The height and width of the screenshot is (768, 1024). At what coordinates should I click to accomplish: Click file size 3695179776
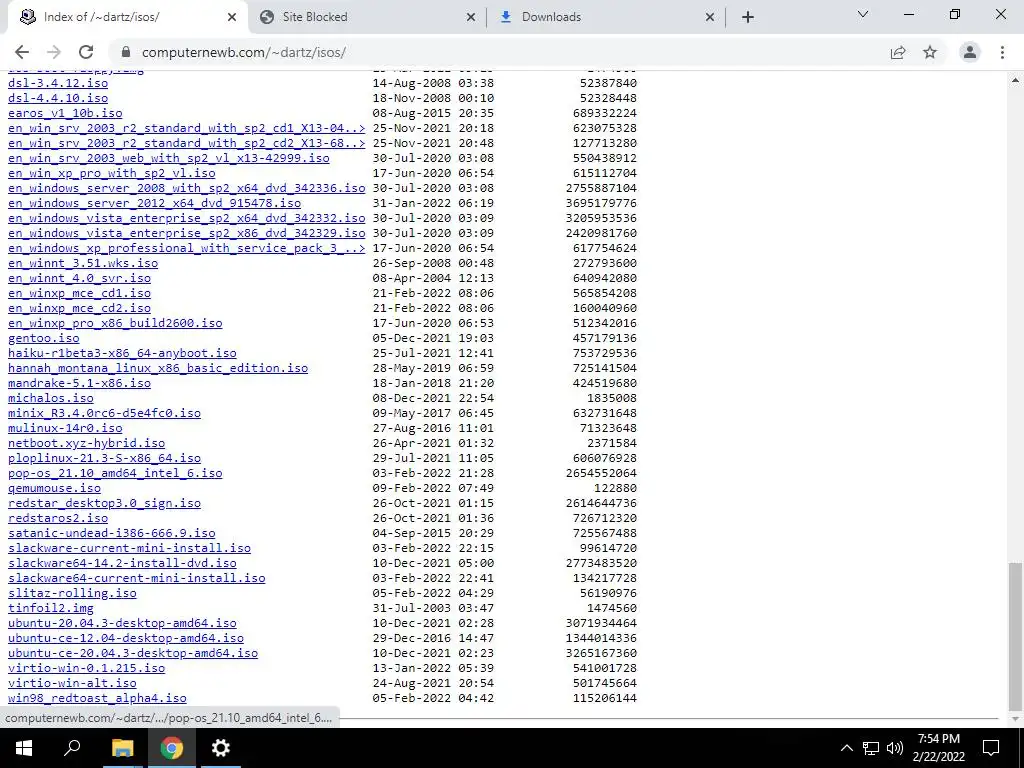pyautogui.click(x=601, y=203)
